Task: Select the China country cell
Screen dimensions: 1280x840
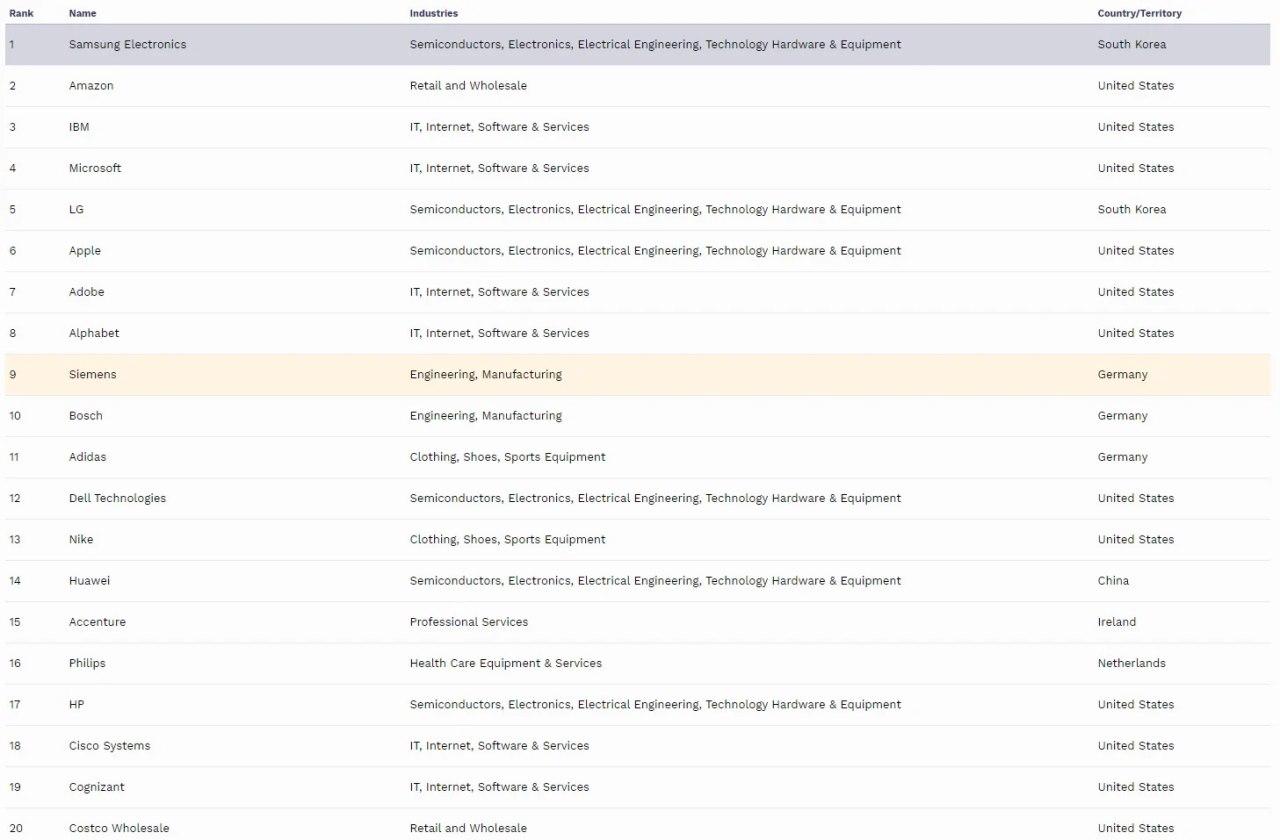Action: 1113,581
